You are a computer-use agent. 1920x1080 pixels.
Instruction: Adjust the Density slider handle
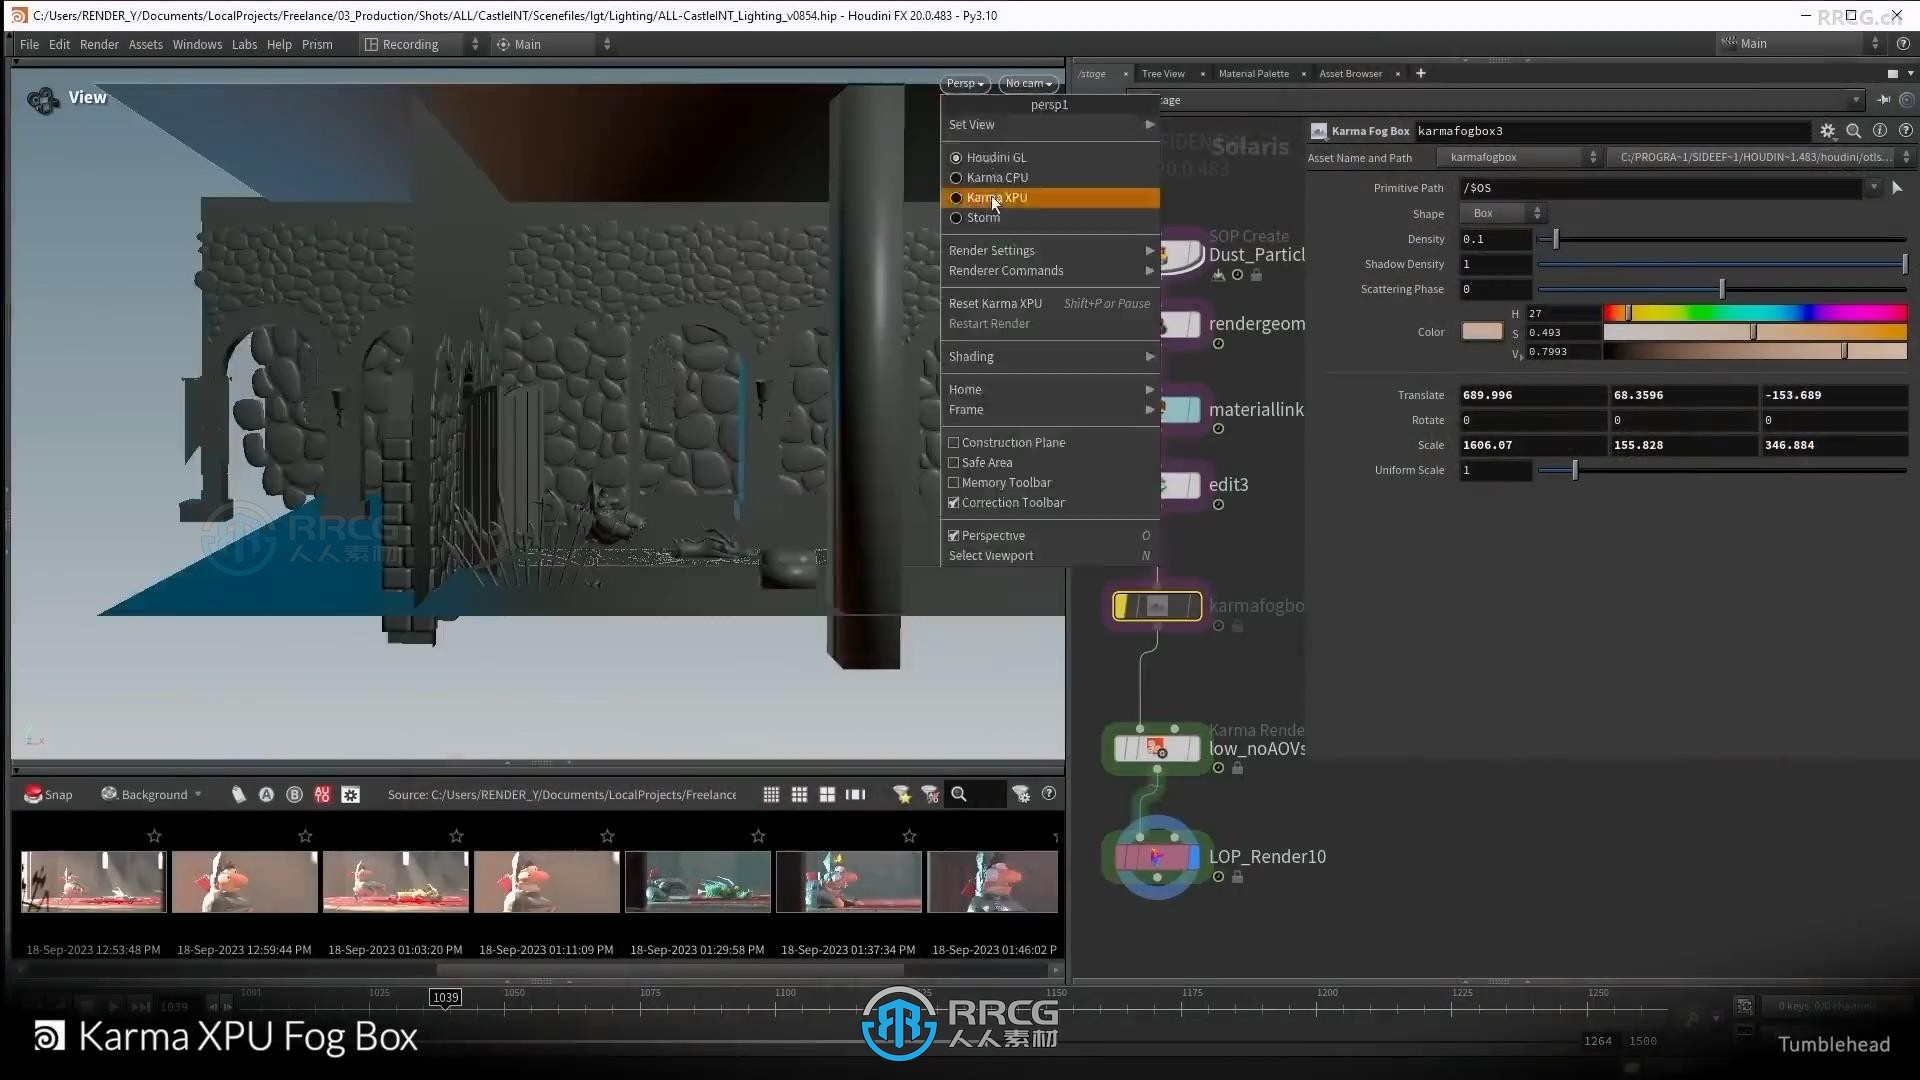[x=1556, y=239]
